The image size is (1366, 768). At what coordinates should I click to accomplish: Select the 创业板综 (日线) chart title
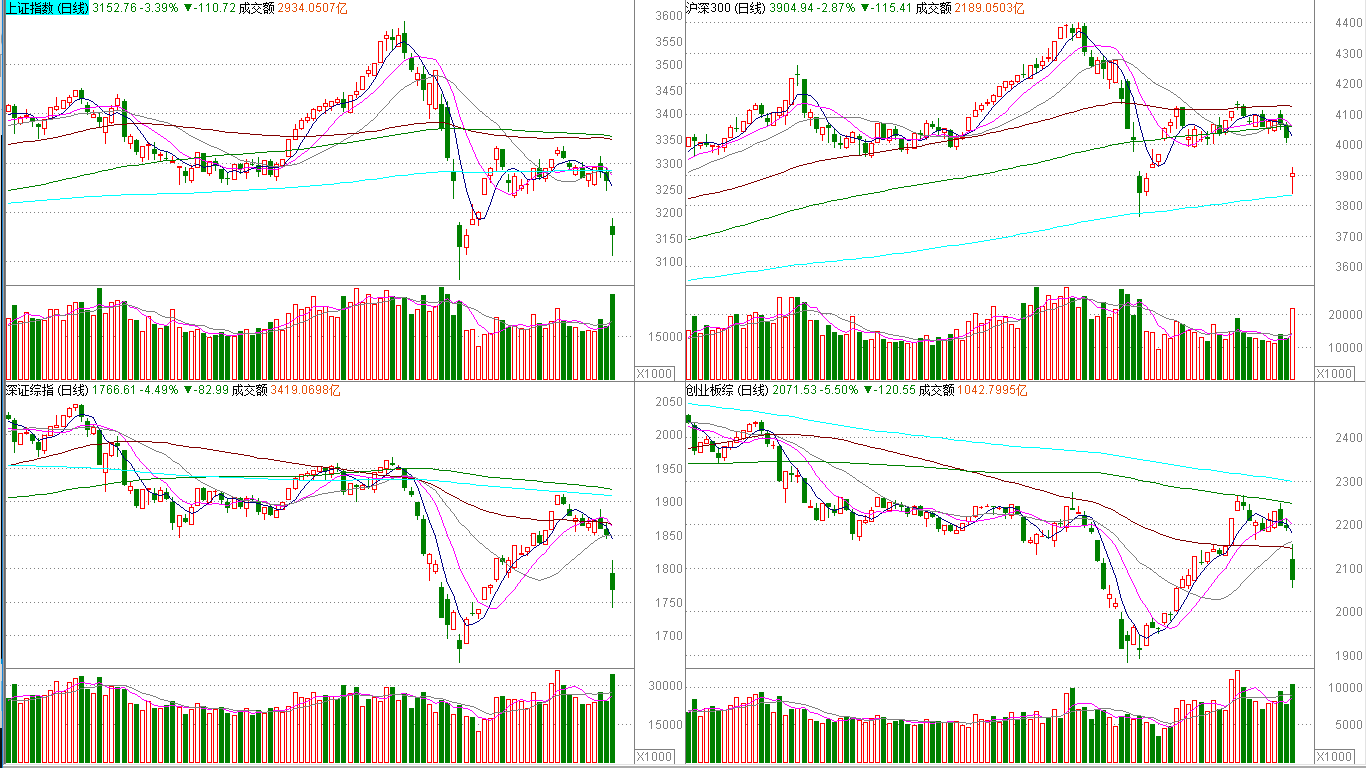pyautogui.click(x=726, y=390)
